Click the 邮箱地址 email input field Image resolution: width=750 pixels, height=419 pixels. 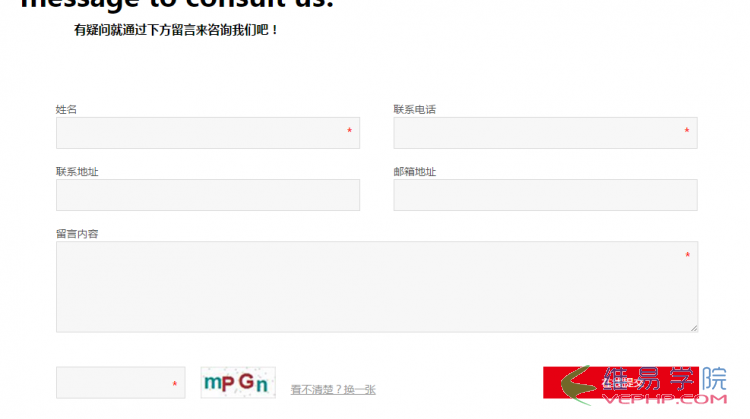[545, 195]
